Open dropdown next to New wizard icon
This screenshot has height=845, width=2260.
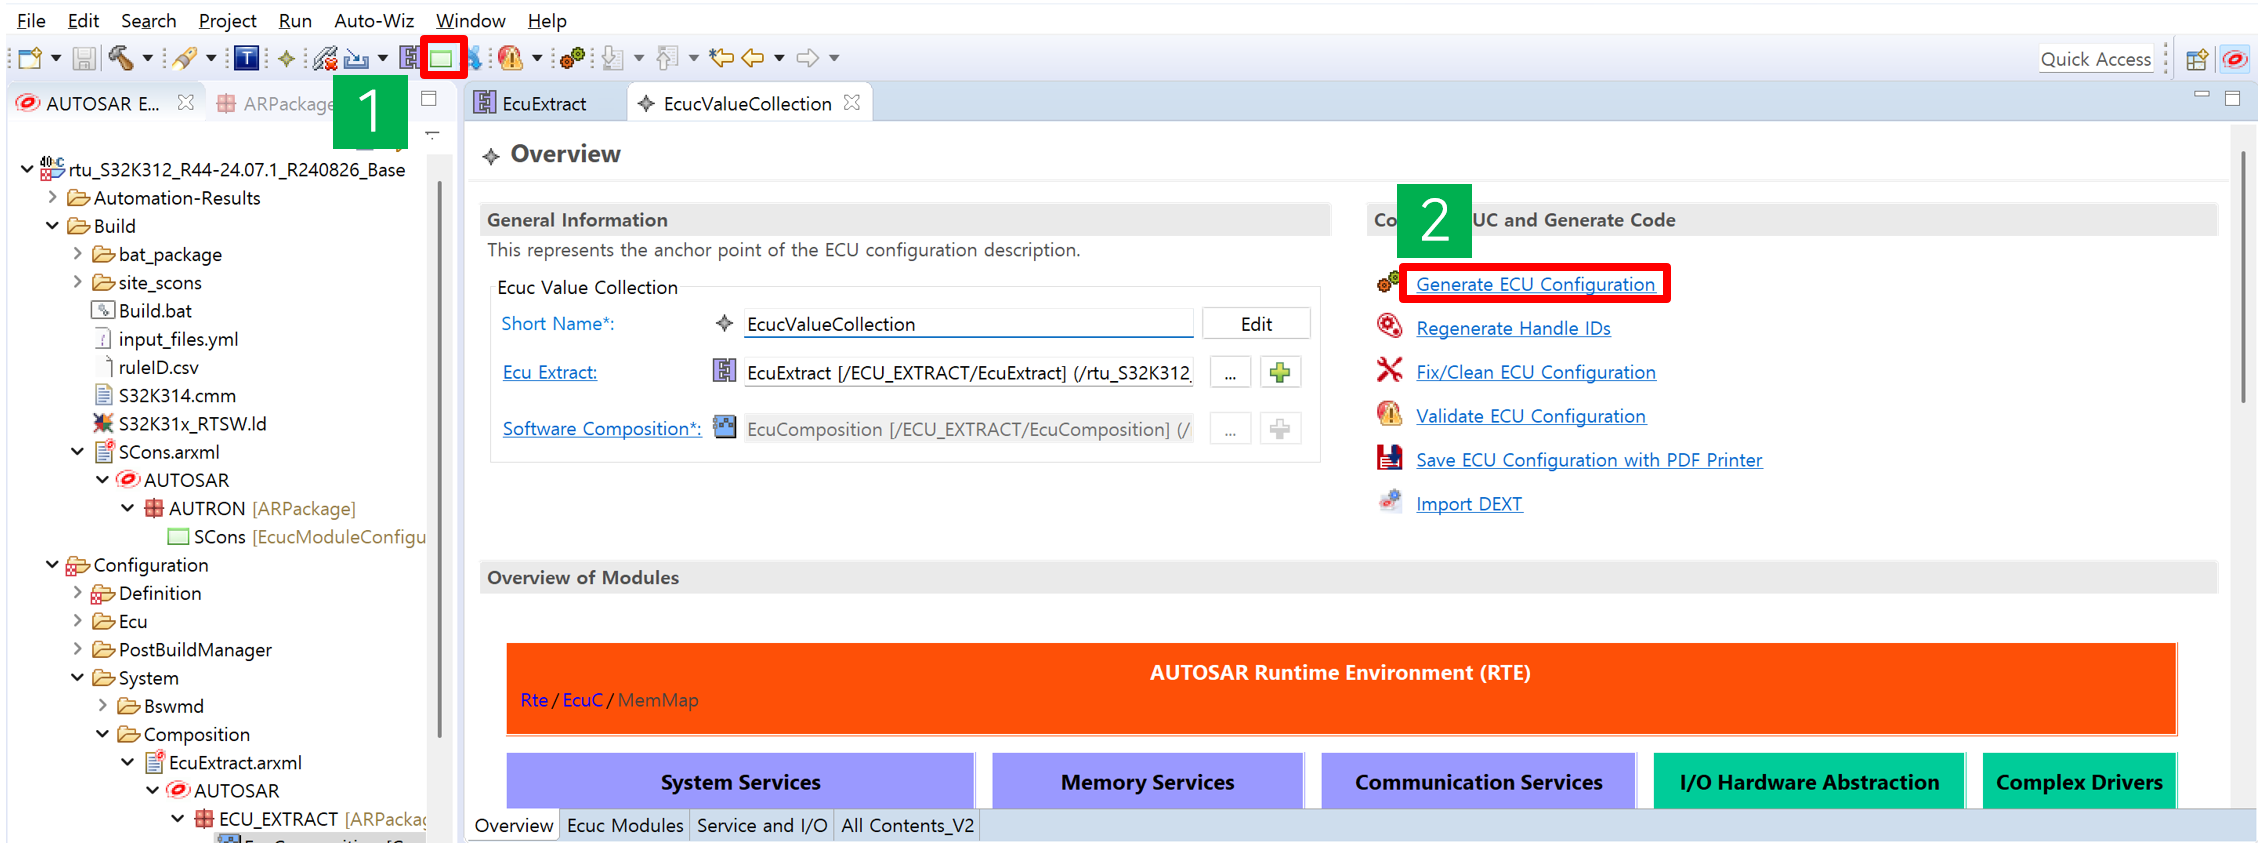click(x=55, y=58)
